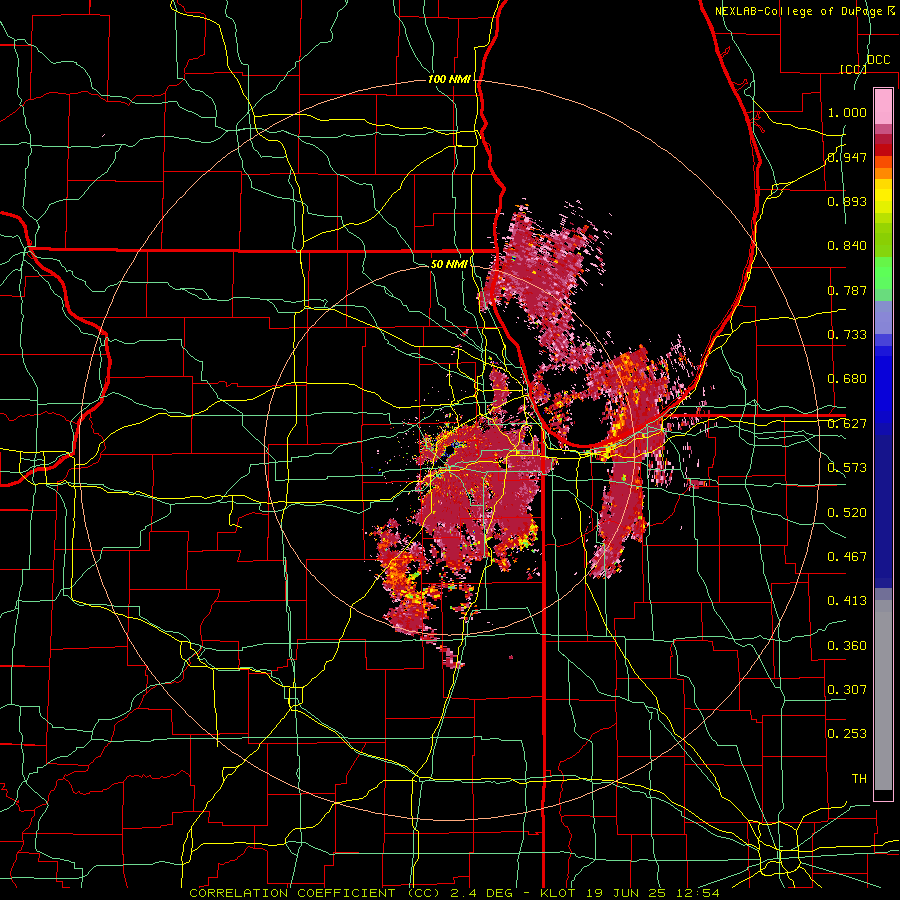The height and width of the screenshot is (900, 900).
Task: Click the 0.680 legend value
Action: point(847,379)
